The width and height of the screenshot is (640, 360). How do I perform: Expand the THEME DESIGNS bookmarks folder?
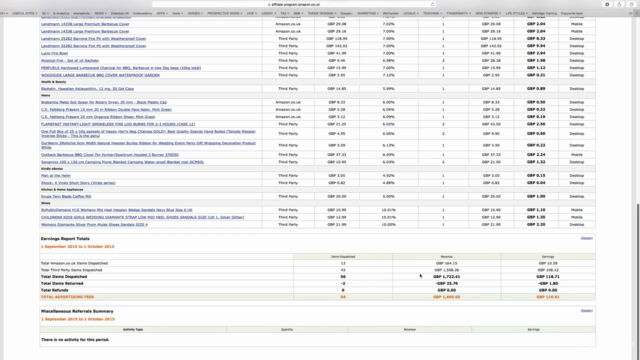tap(322, 13)
